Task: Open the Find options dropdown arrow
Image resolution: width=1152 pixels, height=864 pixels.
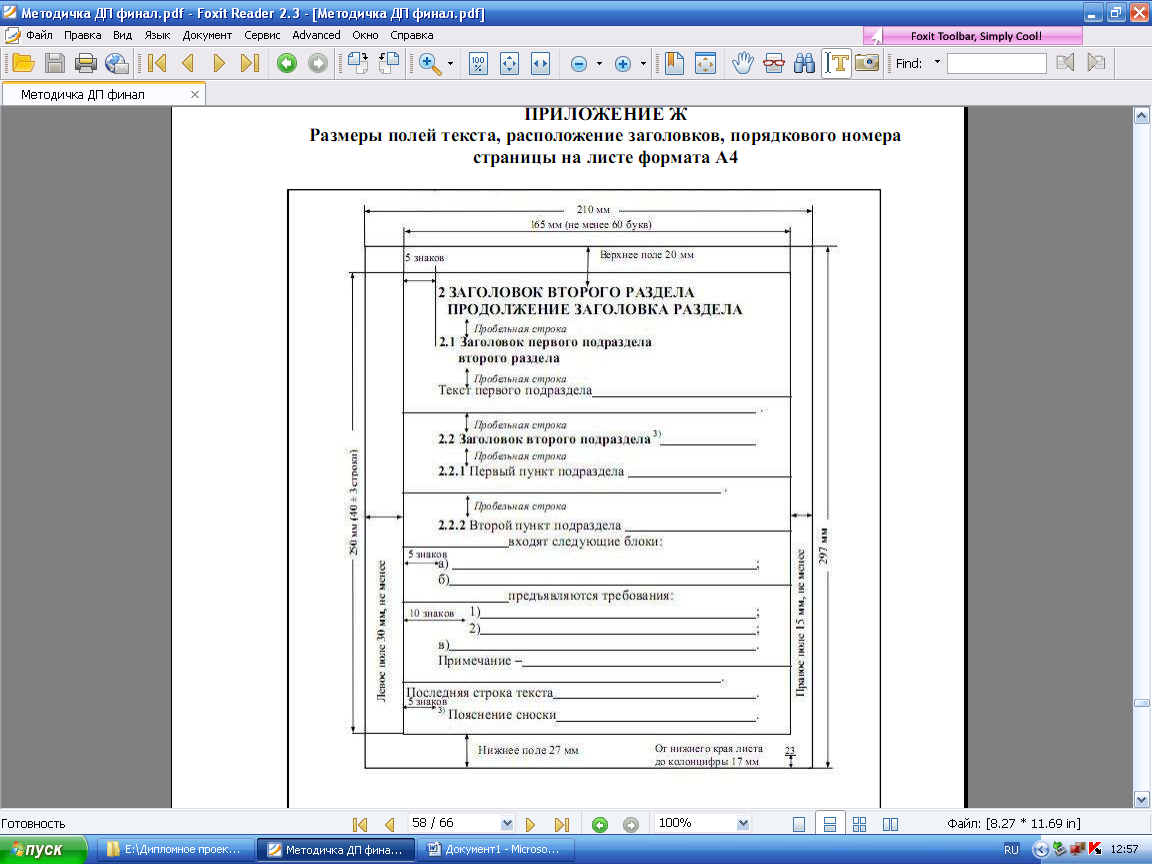Action: [x=937, y=62]
